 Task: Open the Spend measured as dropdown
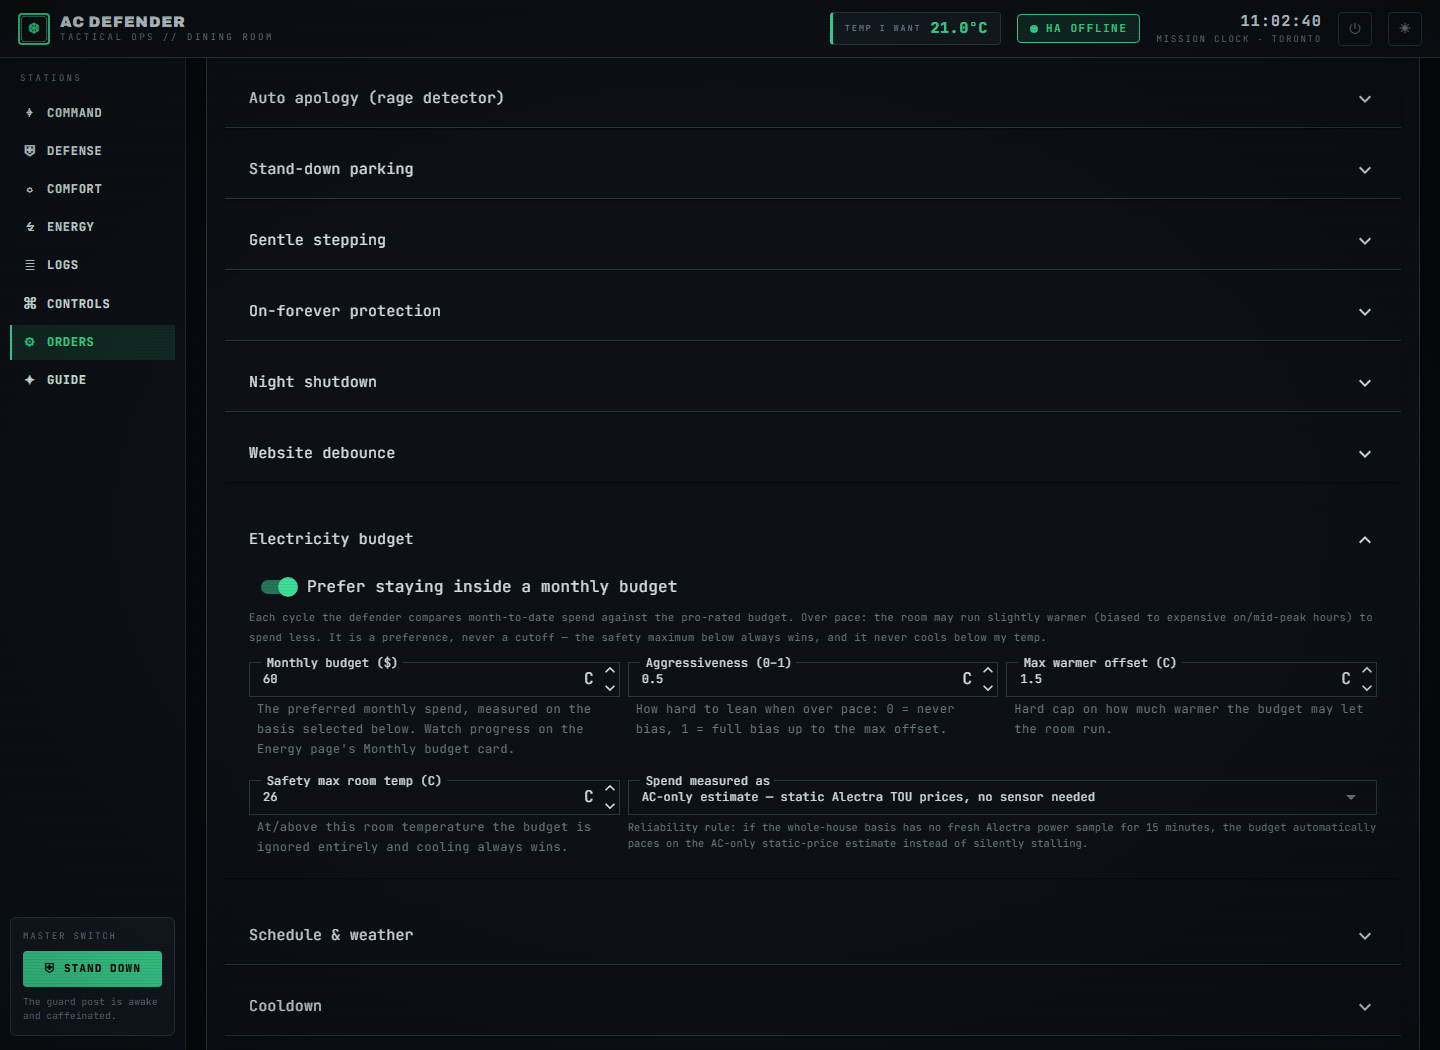tap(1002, 797)
